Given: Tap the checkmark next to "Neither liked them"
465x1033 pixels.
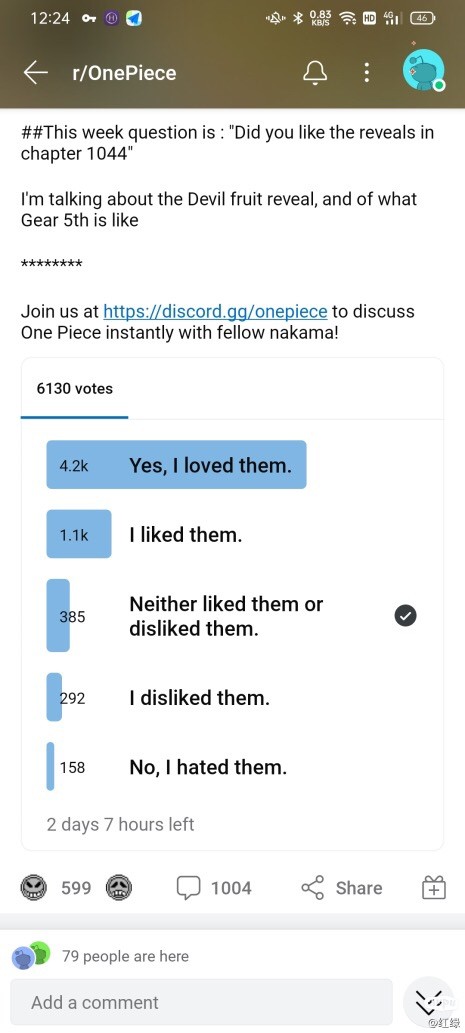Looking at the screenshot, I should tap(405, 616).
